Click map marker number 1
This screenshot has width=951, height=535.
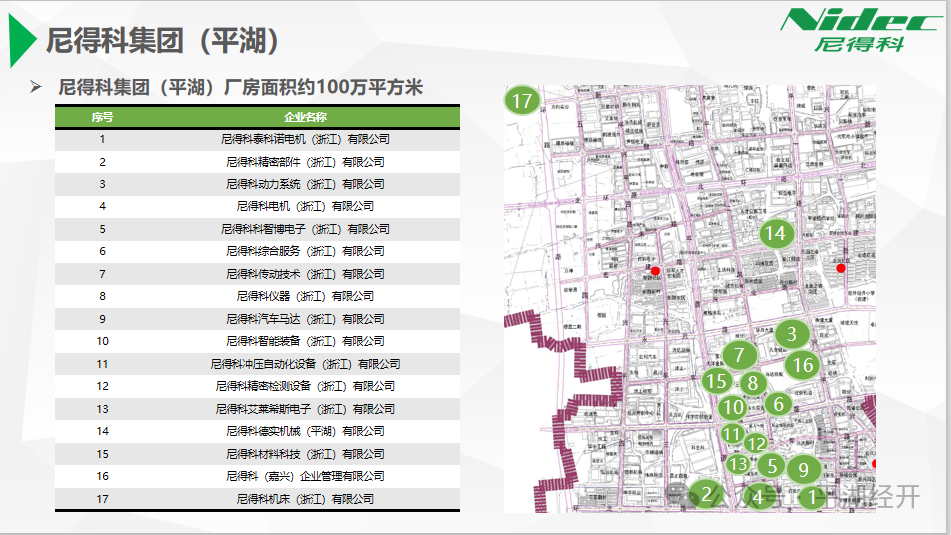click(811, 497)
